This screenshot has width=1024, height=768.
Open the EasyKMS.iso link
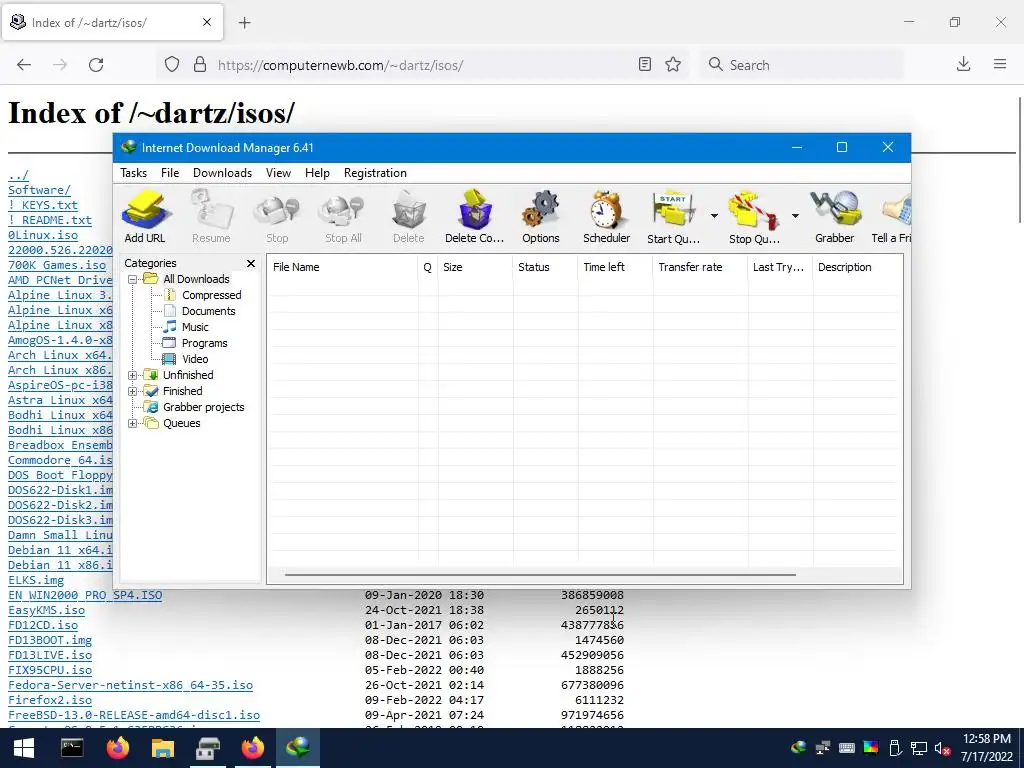pos(46,610)
